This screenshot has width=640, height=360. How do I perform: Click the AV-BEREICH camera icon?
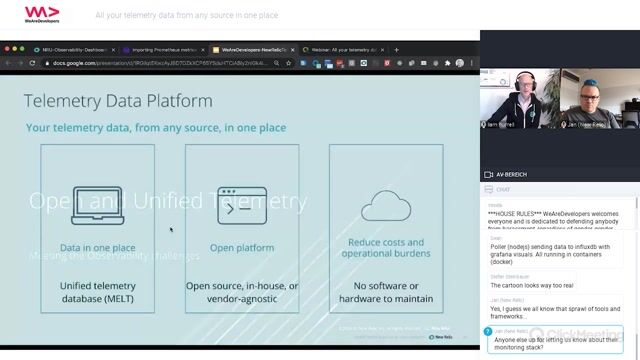coord(488,175)
